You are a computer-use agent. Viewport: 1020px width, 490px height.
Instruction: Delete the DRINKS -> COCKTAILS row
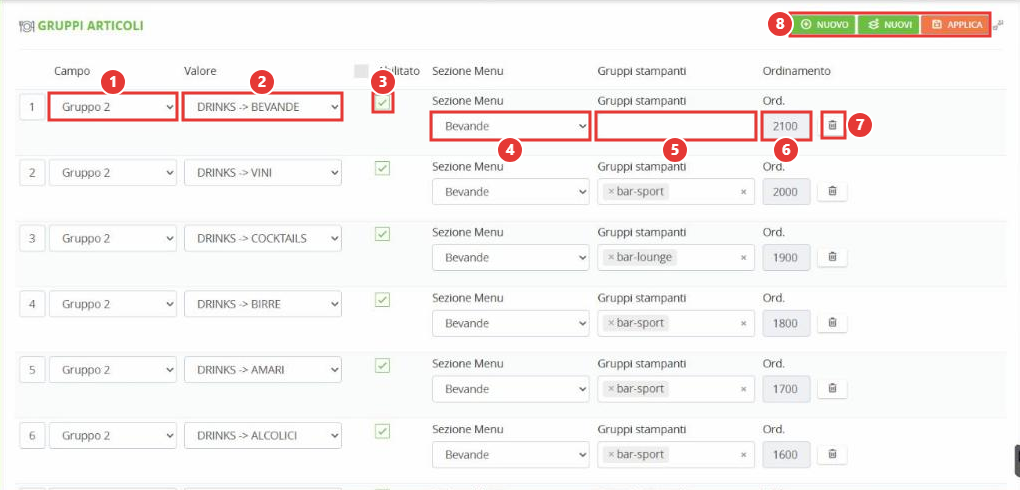coord(832,257)
